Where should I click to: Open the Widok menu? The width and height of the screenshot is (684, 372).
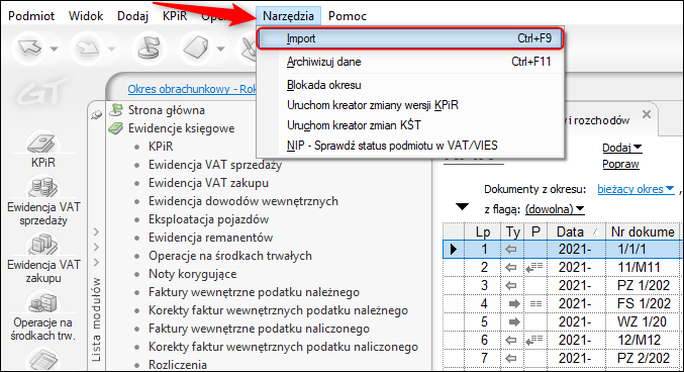[x=86, y=16]
